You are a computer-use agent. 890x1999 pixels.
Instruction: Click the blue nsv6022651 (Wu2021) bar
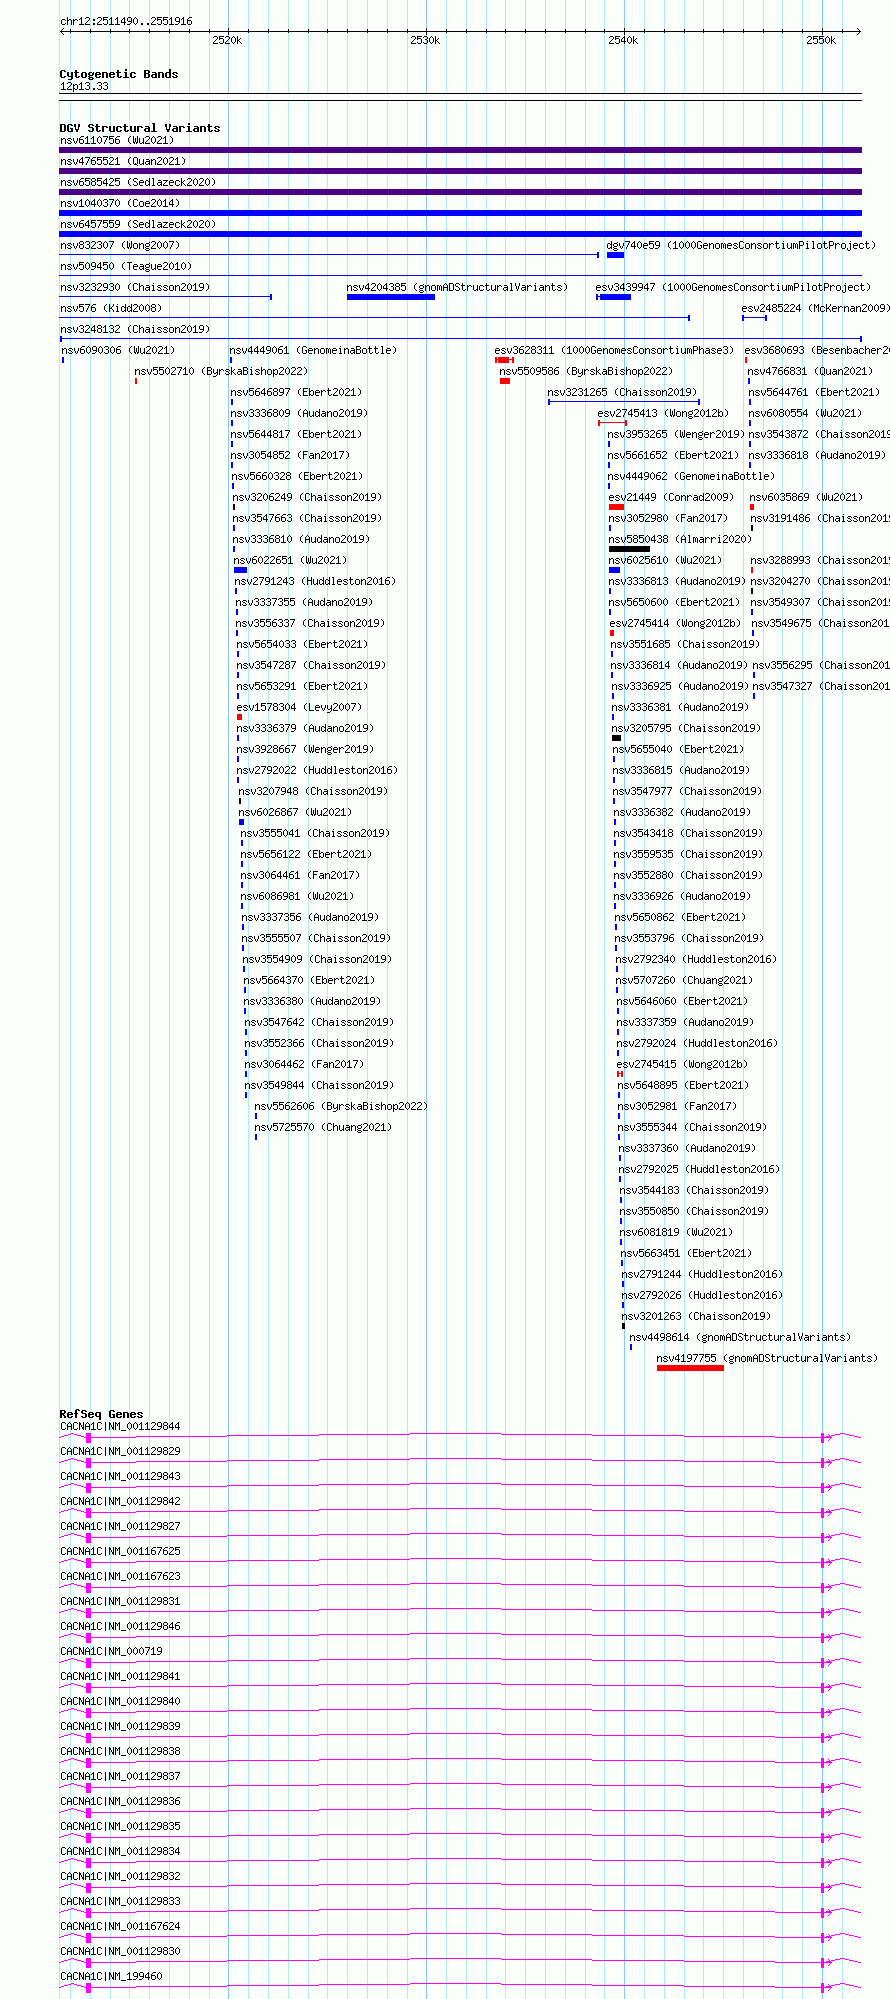coord(240,570)
